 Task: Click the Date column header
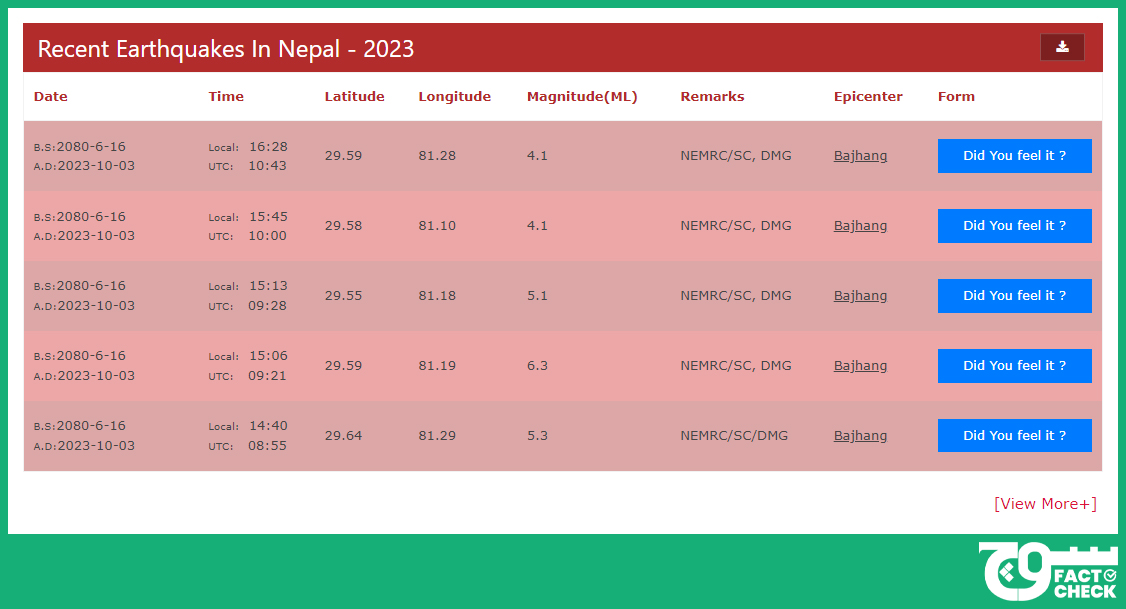[x=50, y=96]
